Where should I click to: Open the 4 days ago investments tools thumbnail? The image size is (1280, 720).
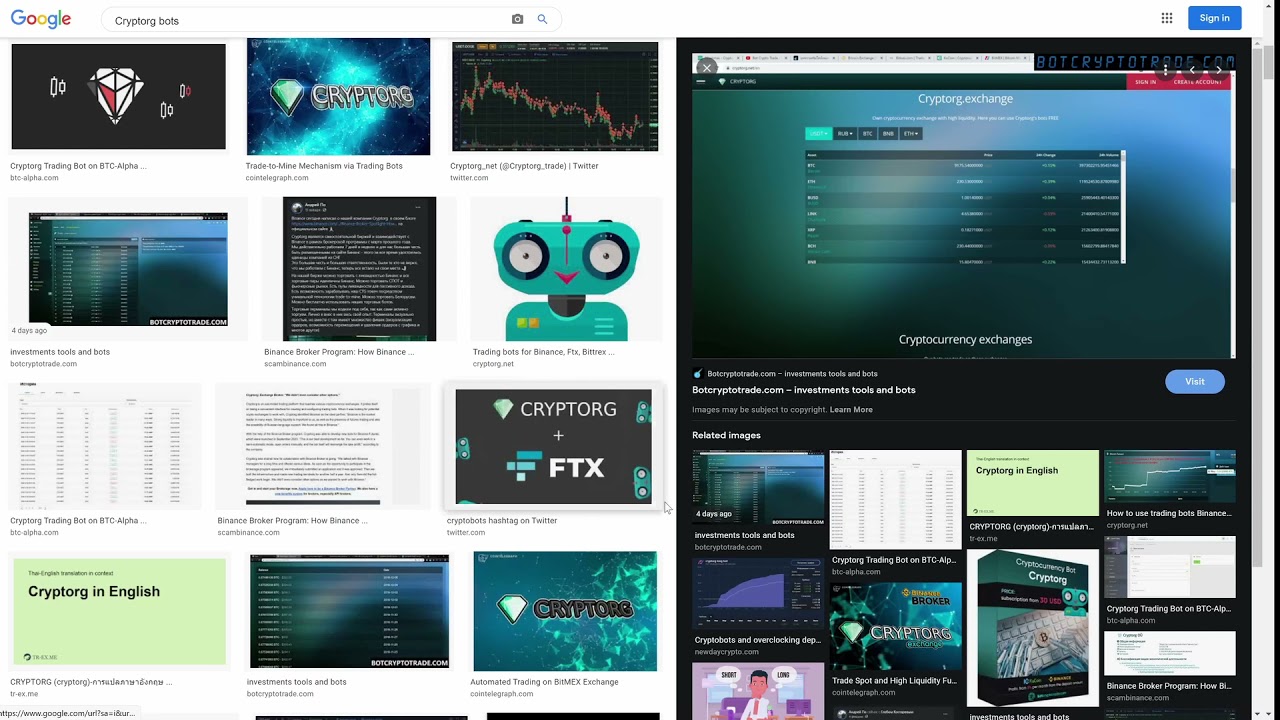click(128, 269)
